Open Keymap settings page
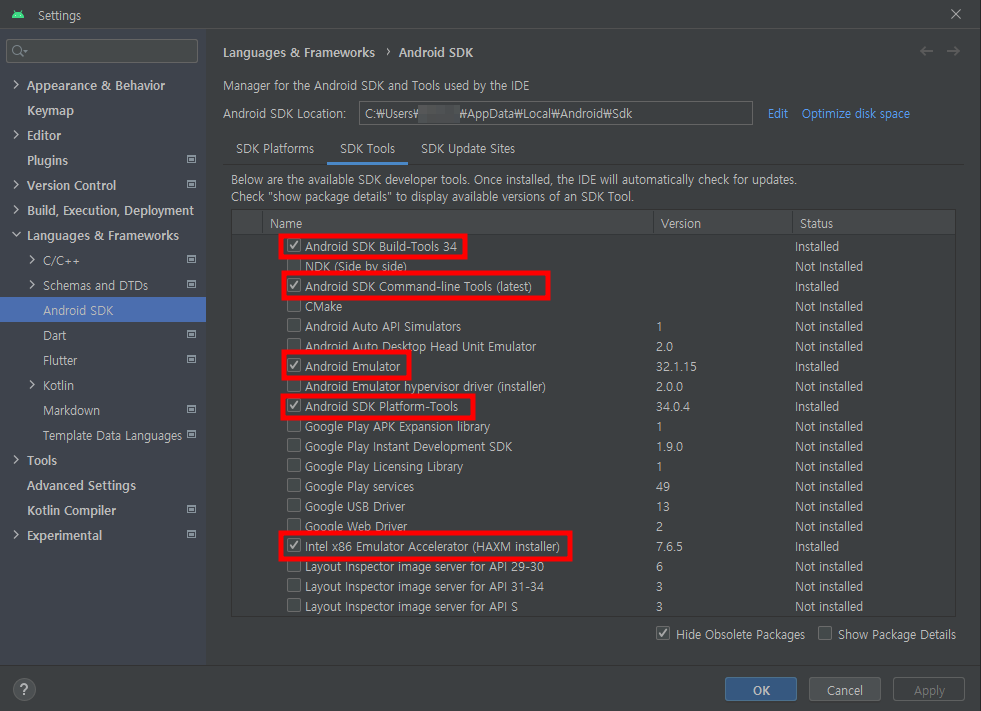 (x=50, y=110)
